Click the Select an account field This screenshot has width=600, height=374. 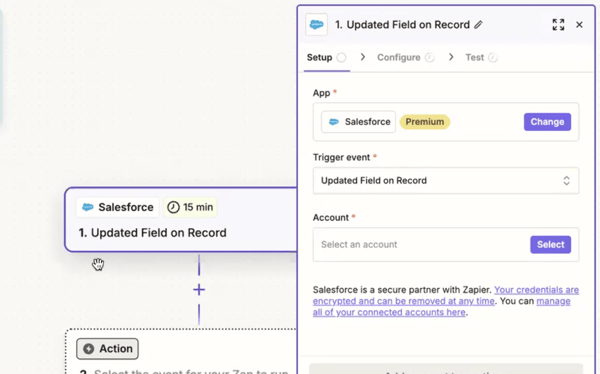pyautogui.click(x=446, y=245)
